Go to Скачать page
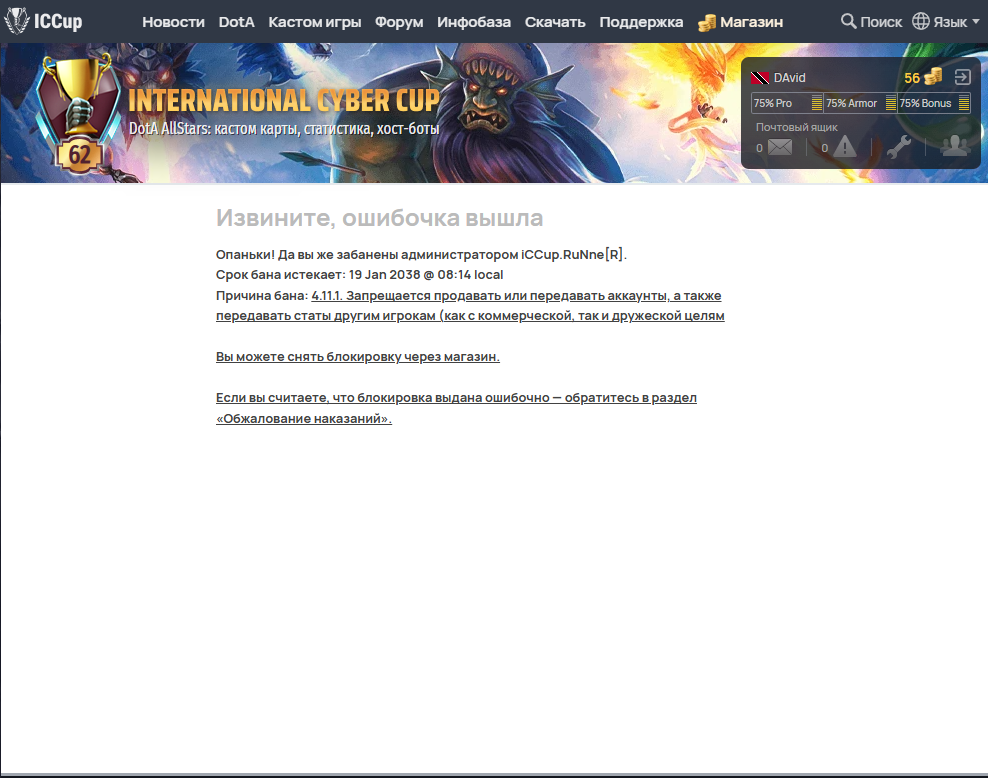The image size is (988, 778). tap(555, 22)
